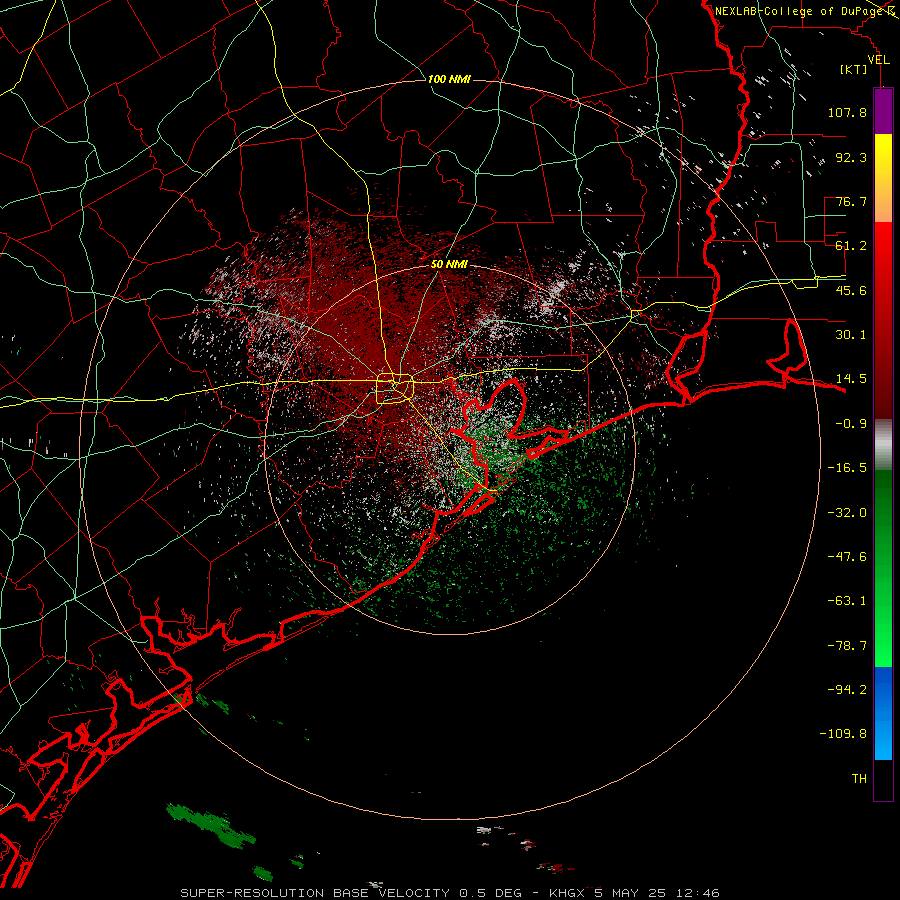Viewport: 900px width, 900px height.
Task: Click the [KT] units label
Action: pos(854,69)
